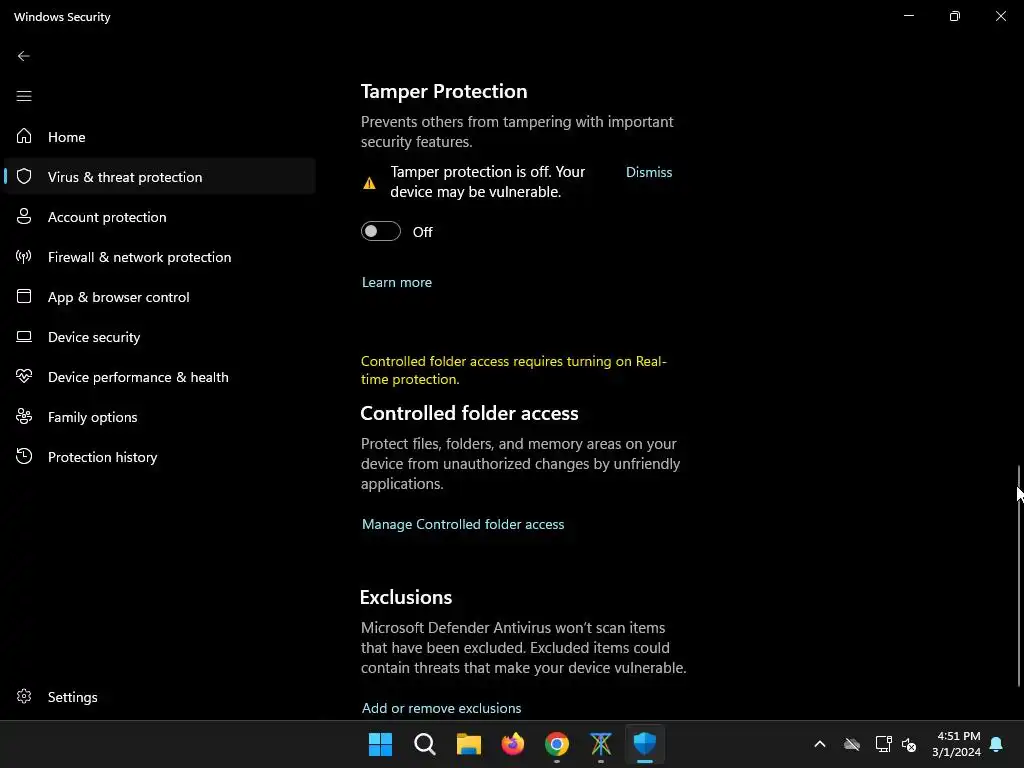Open the hamburger navigation menu icon
The height and width of the screenshot is (768, 1024).
(x=24, y=96)
